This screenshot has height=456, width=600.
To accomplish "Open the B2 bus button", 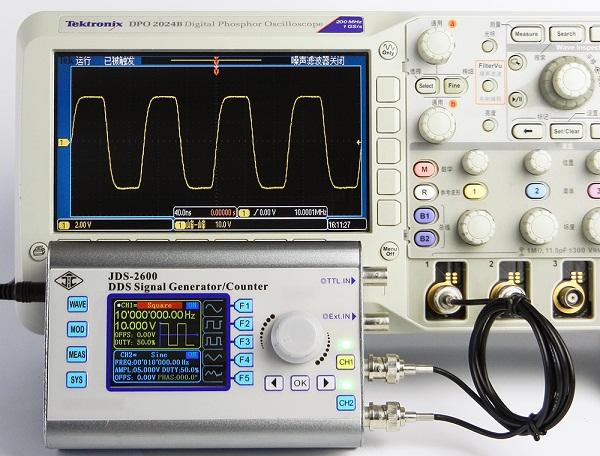I will pyautogui.click(x=425, y=239).
